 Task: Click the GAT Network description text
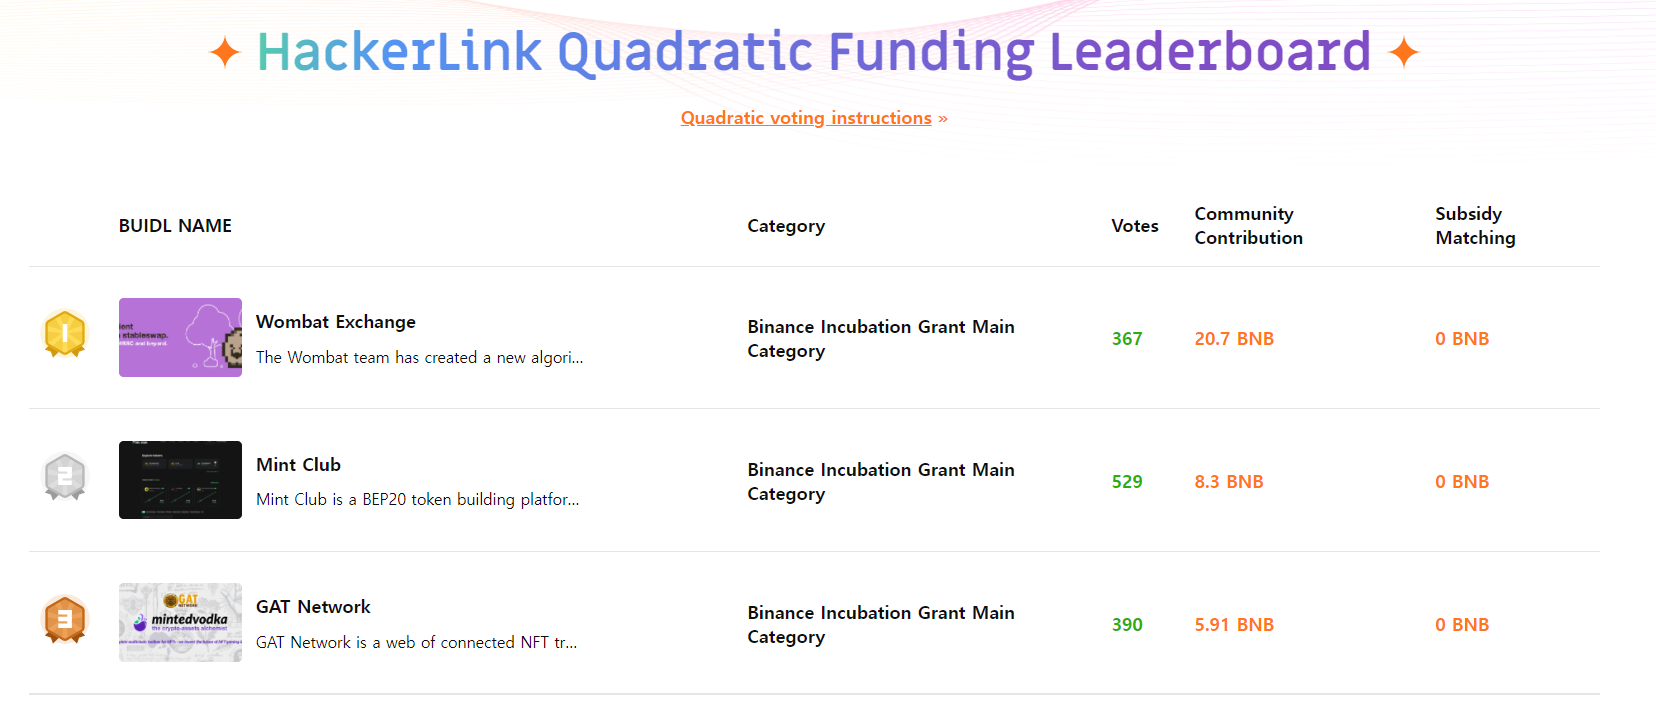point(416,642)
